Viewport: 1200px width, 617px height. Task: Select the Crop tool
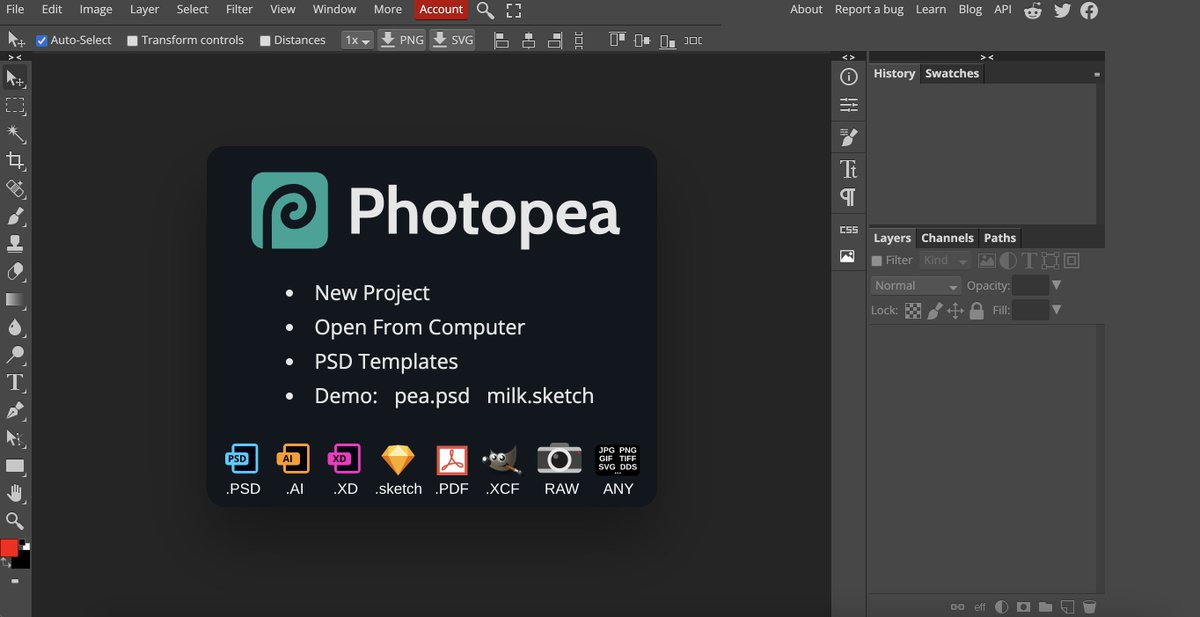15,161
